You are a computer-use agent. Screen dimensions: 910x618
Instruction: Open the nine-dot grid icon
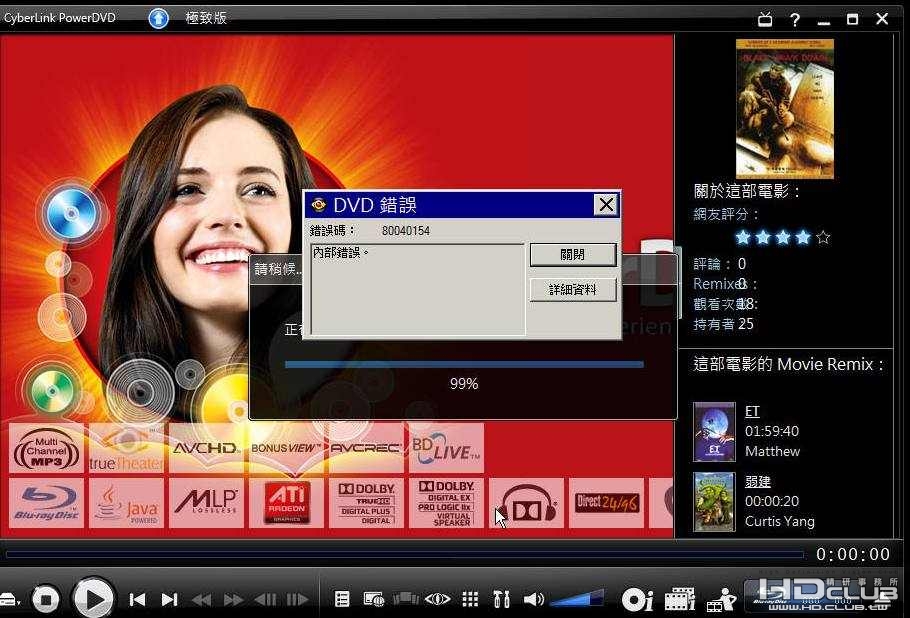pos(470,599)
